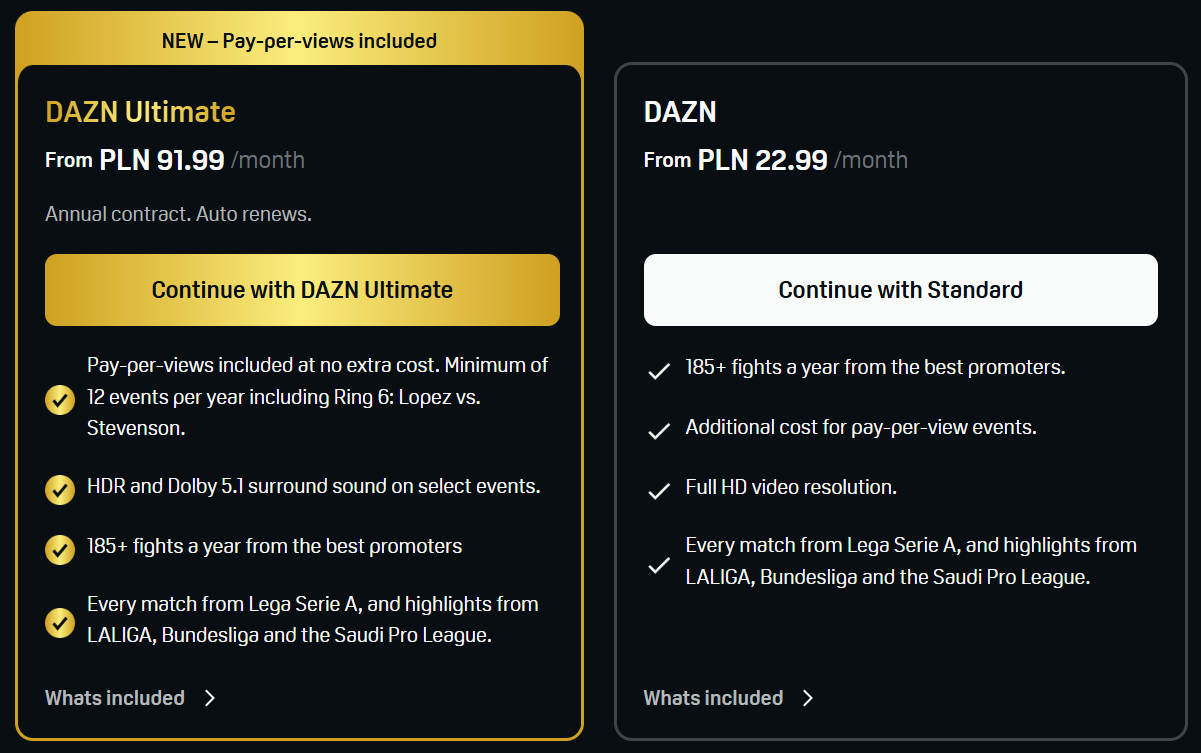Open Whats included link under standard DAZN plan
Viewport: 1201px width, 753px height.
pos(713,698)
